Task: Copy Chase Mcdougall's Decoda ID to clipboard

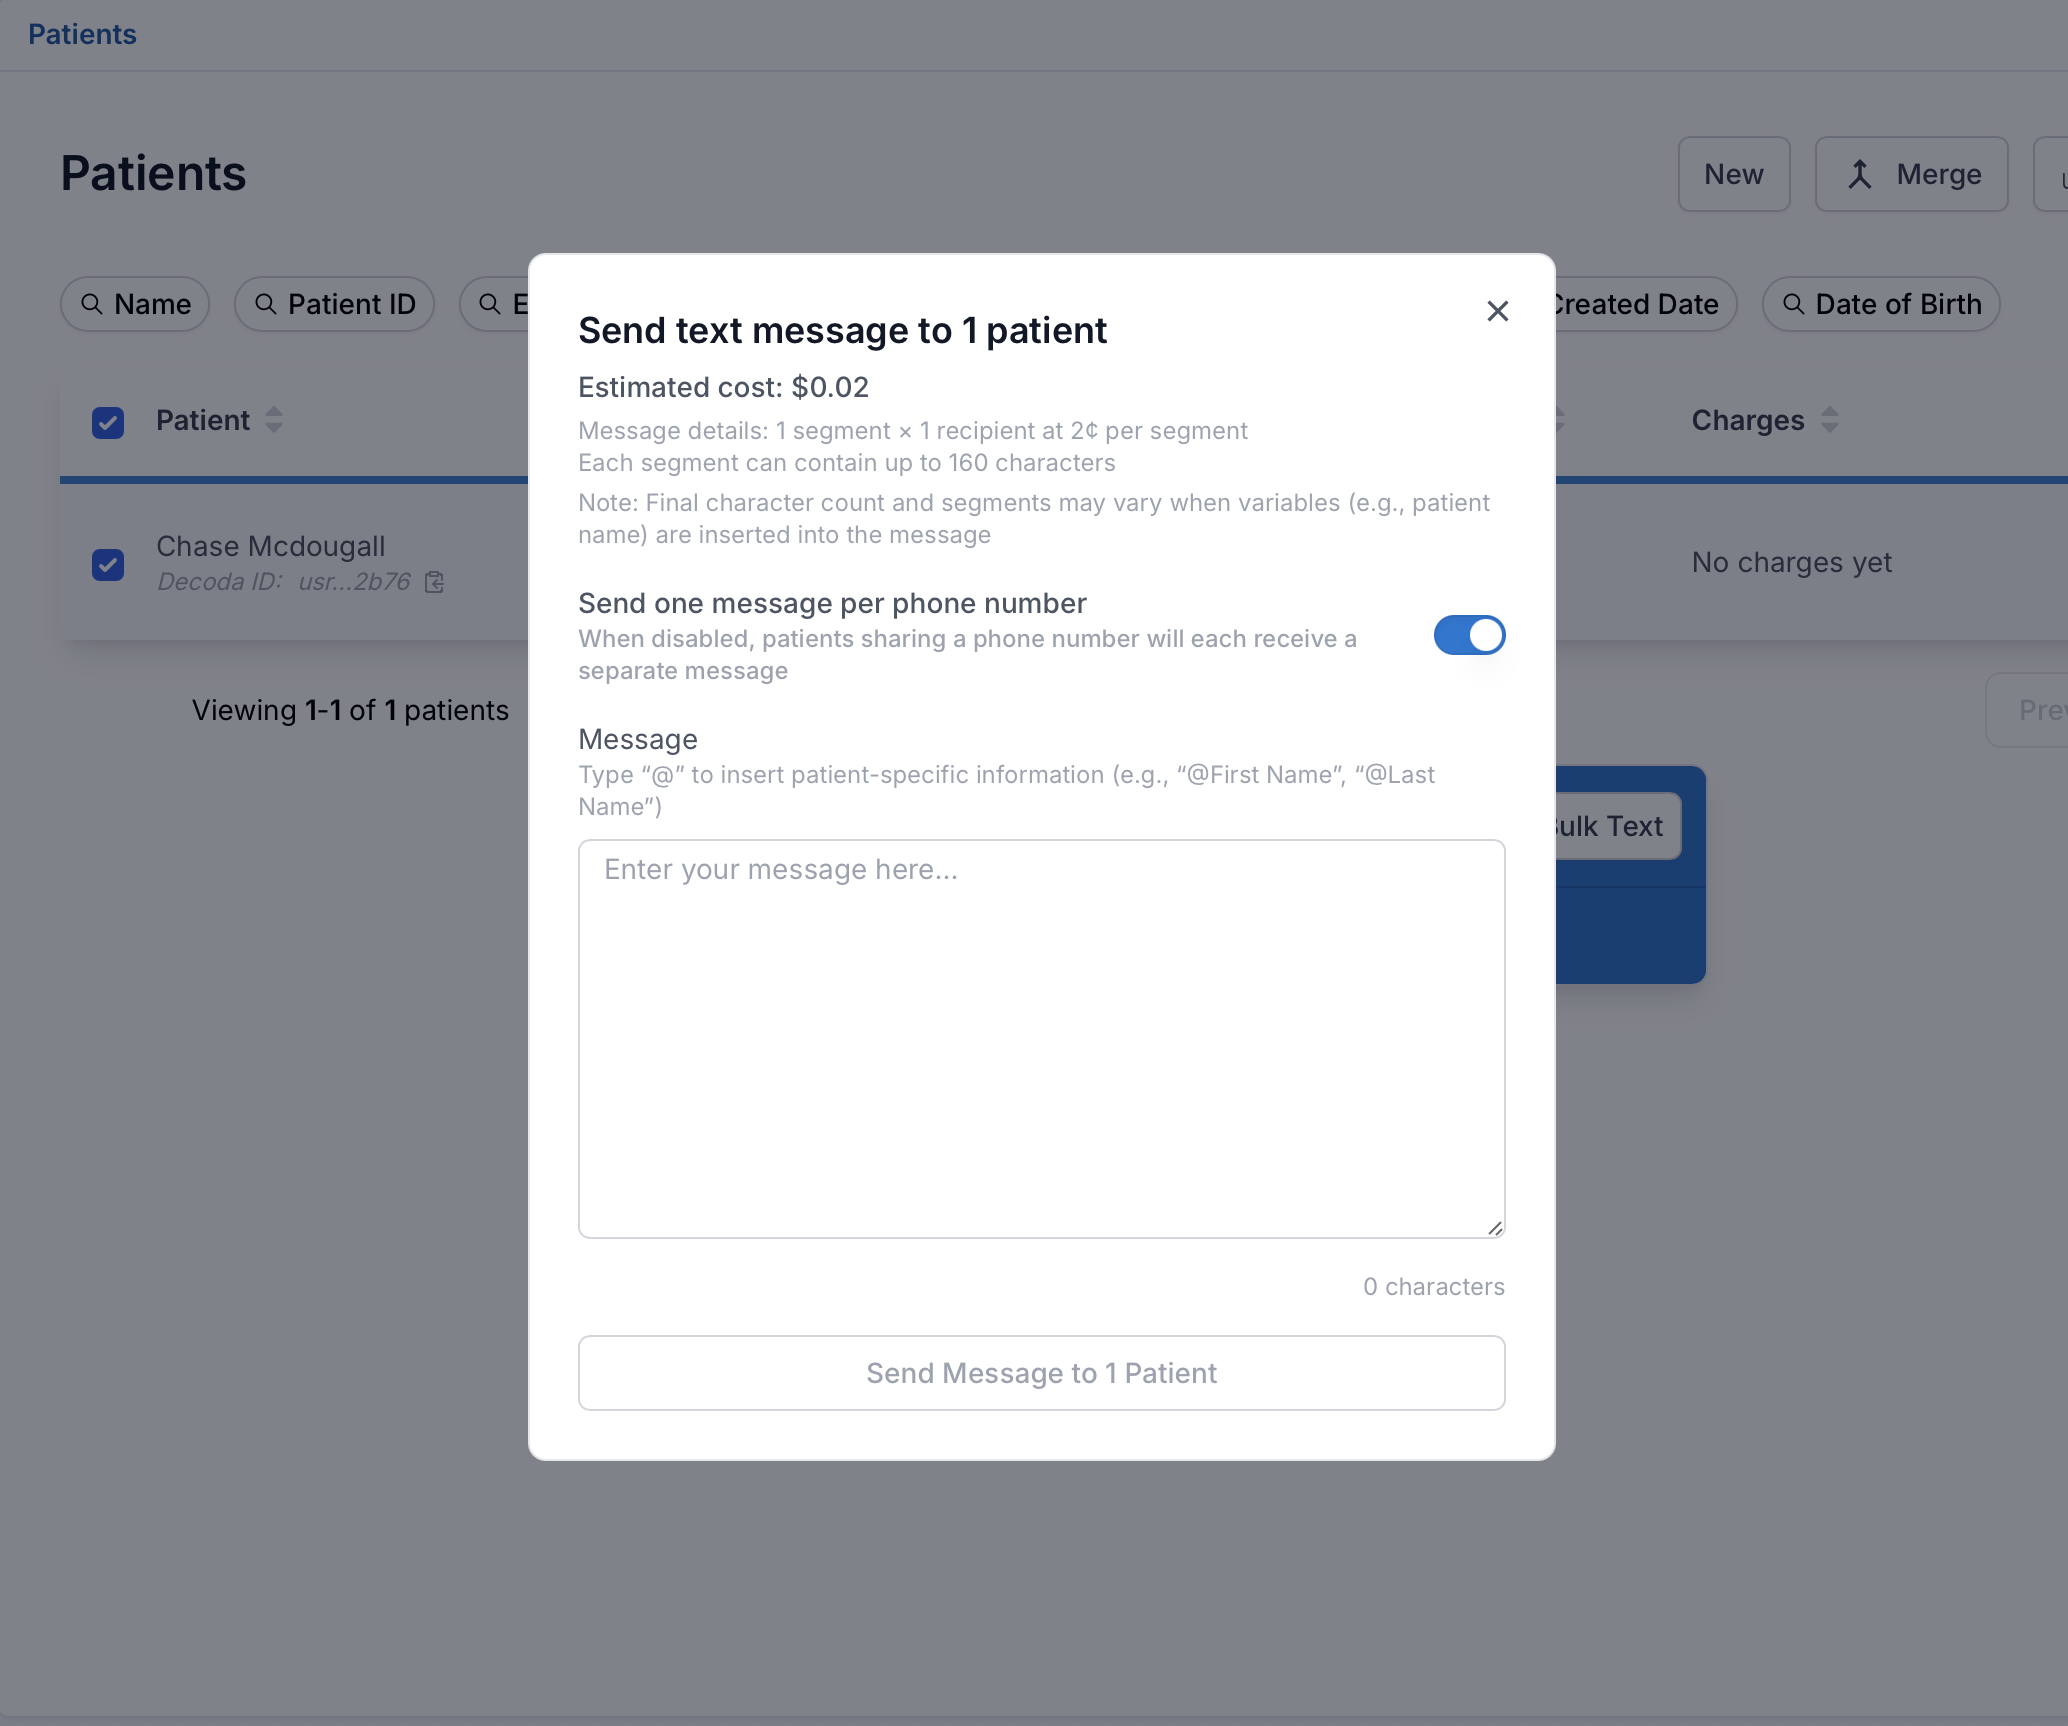Action: 434,582
